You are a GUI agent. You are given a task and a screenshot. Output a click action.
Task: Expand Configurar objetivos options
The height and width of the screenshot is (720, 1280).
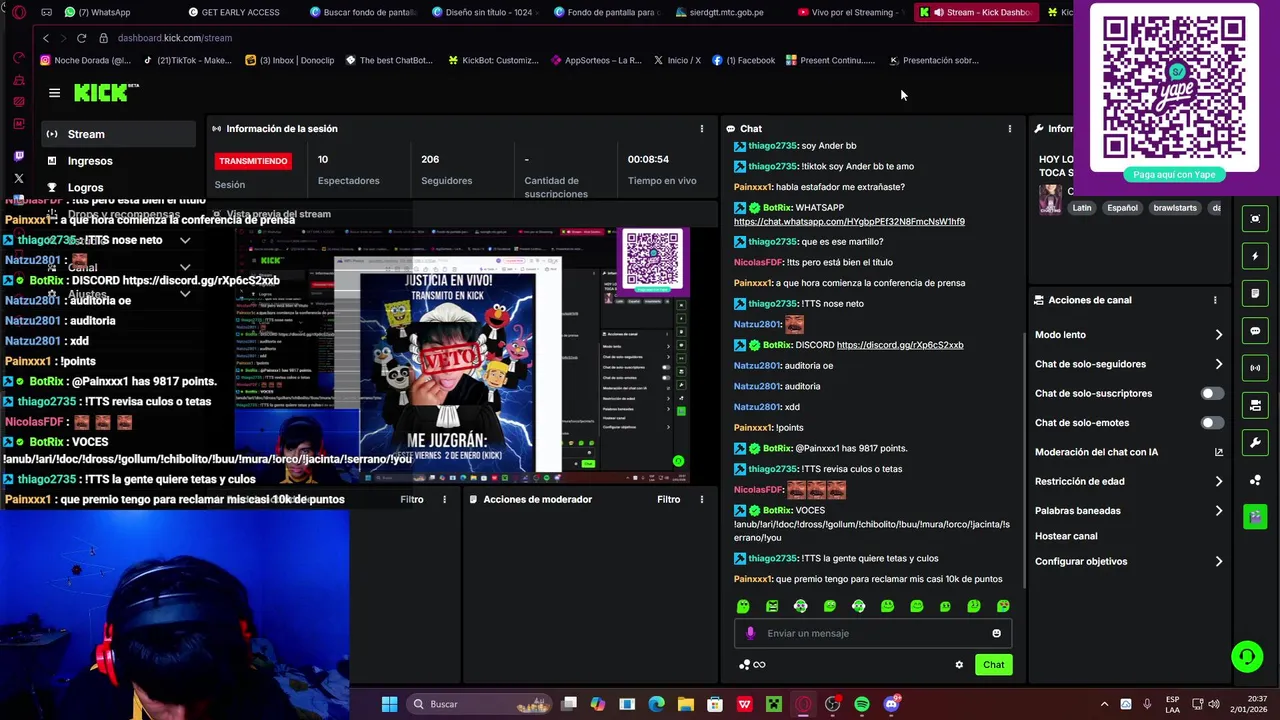click(x=1218, y=561)
